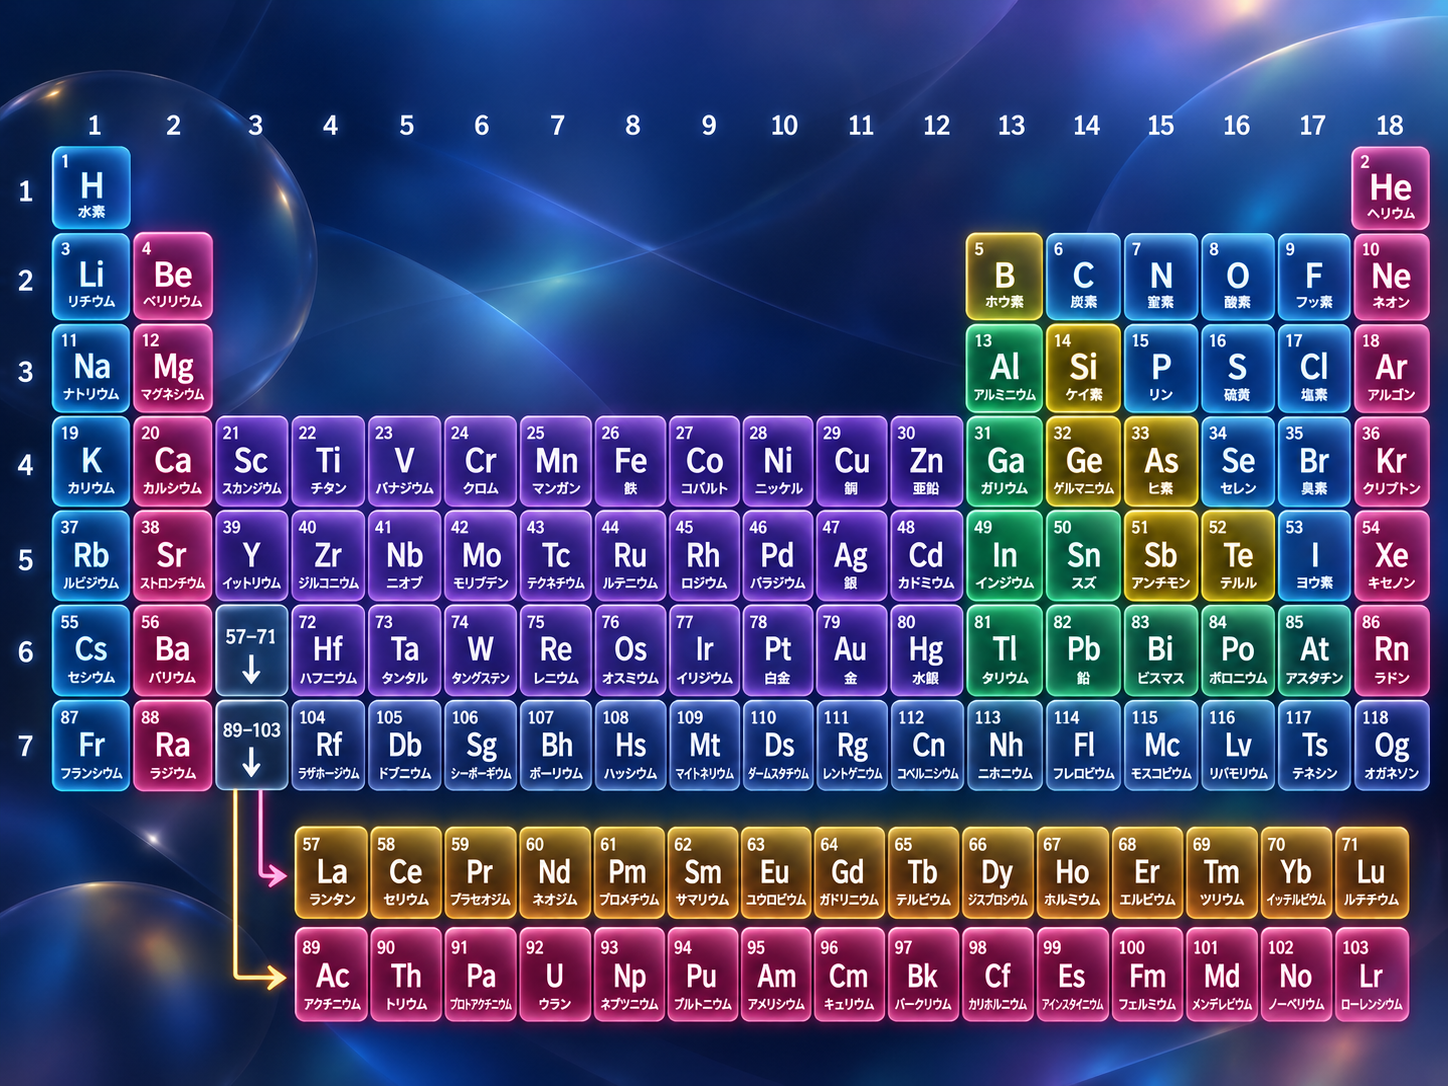This screenshot has width=1448, height=1086.
Task: Select the Titanium (Ti) tile
Action: [328, 461]
